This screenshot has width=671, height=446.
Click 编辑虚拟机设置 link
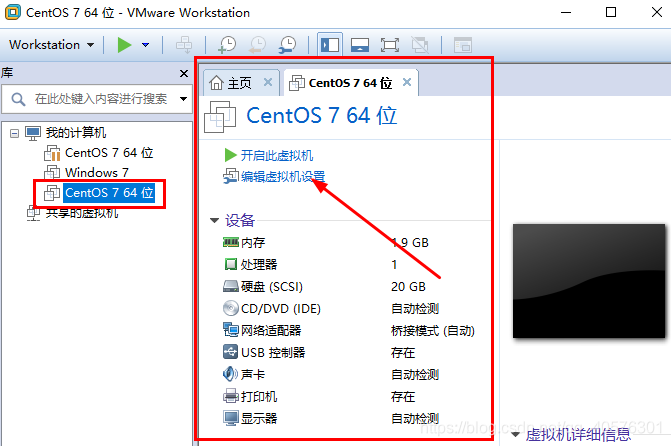tap(282, 176)
